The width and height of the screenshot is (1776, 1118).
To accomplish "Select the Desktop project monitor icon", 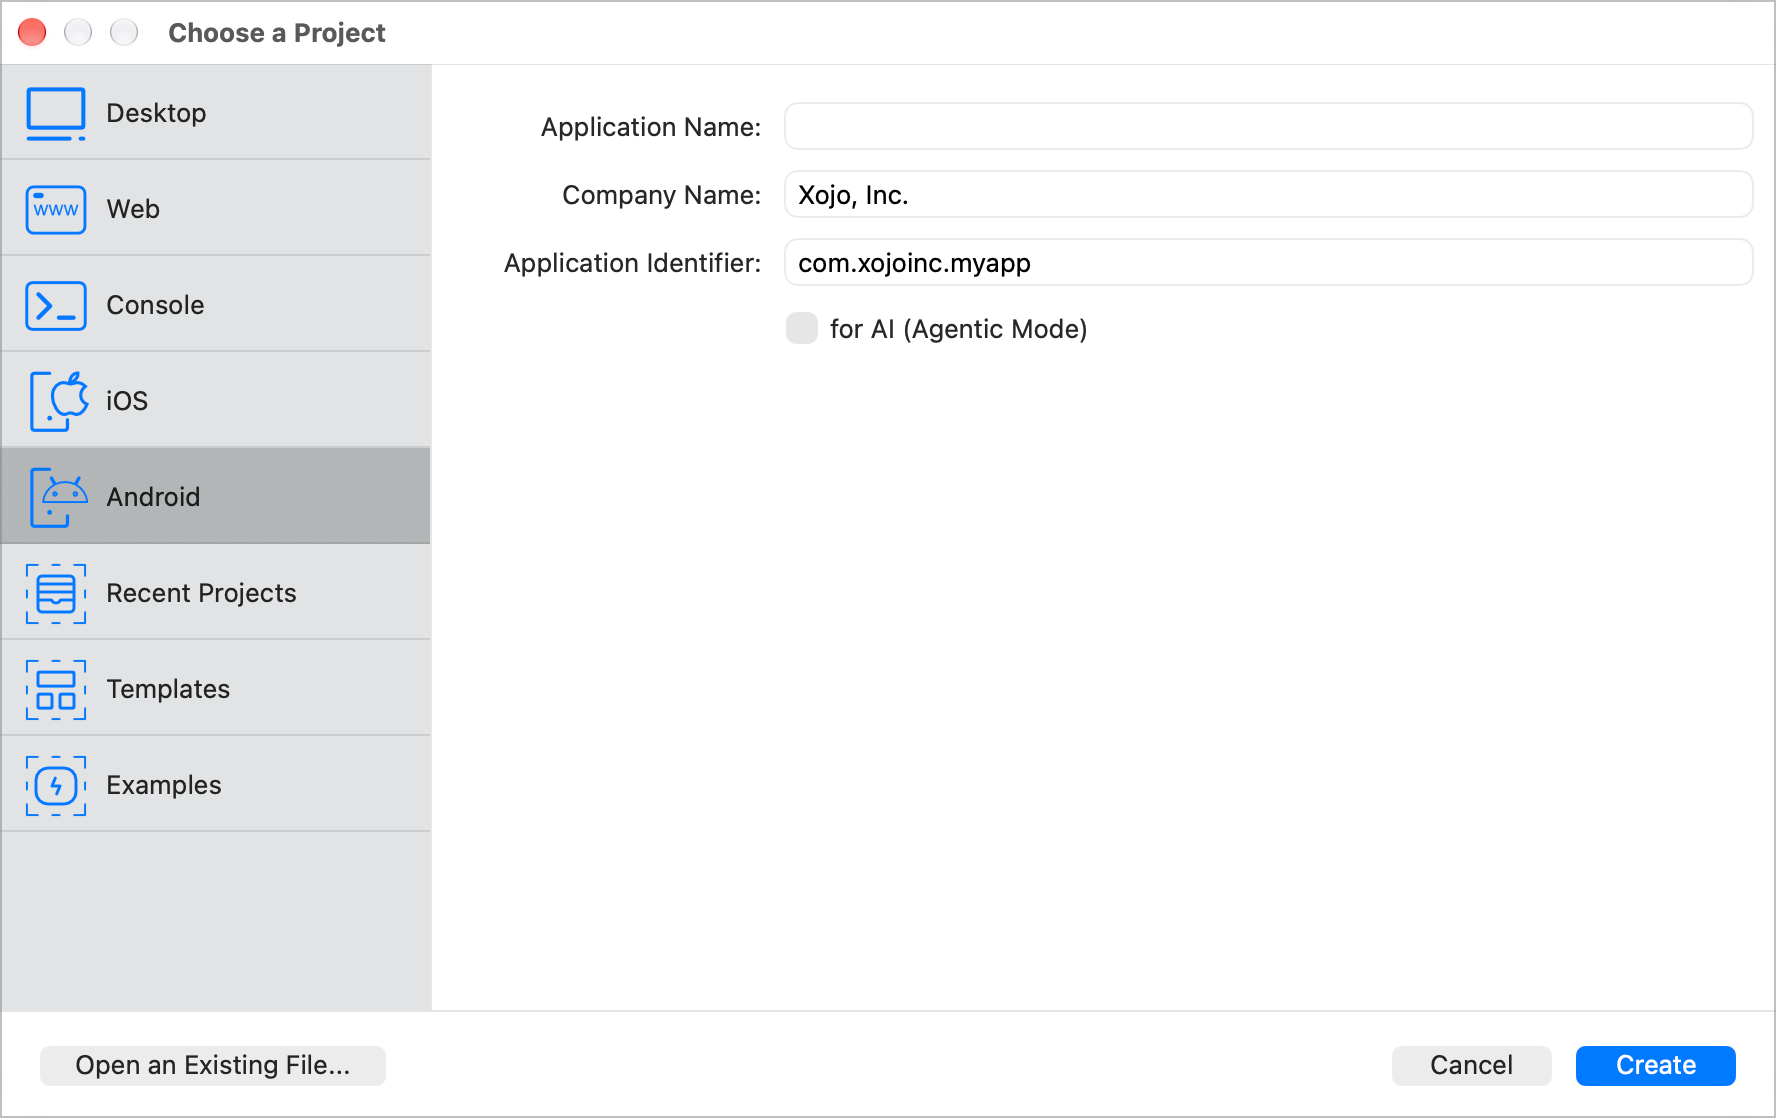I will point(56,113).
